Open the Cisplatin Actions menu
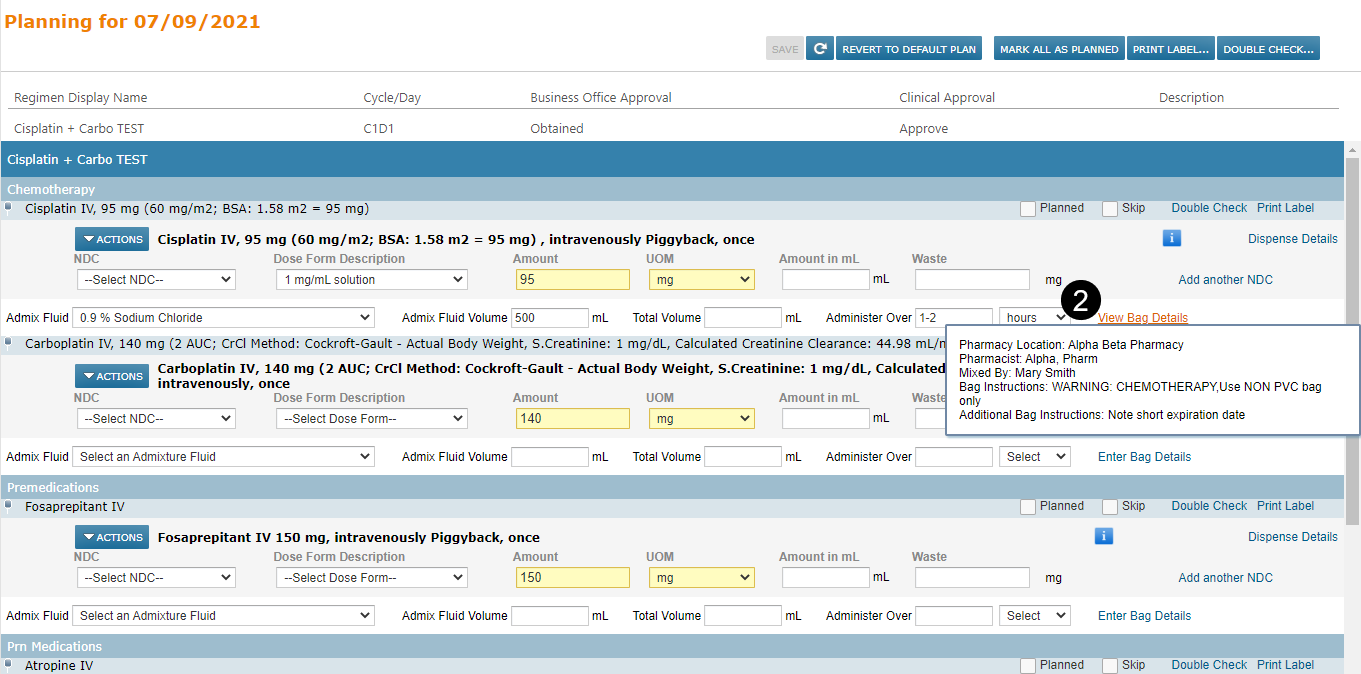 112,239
